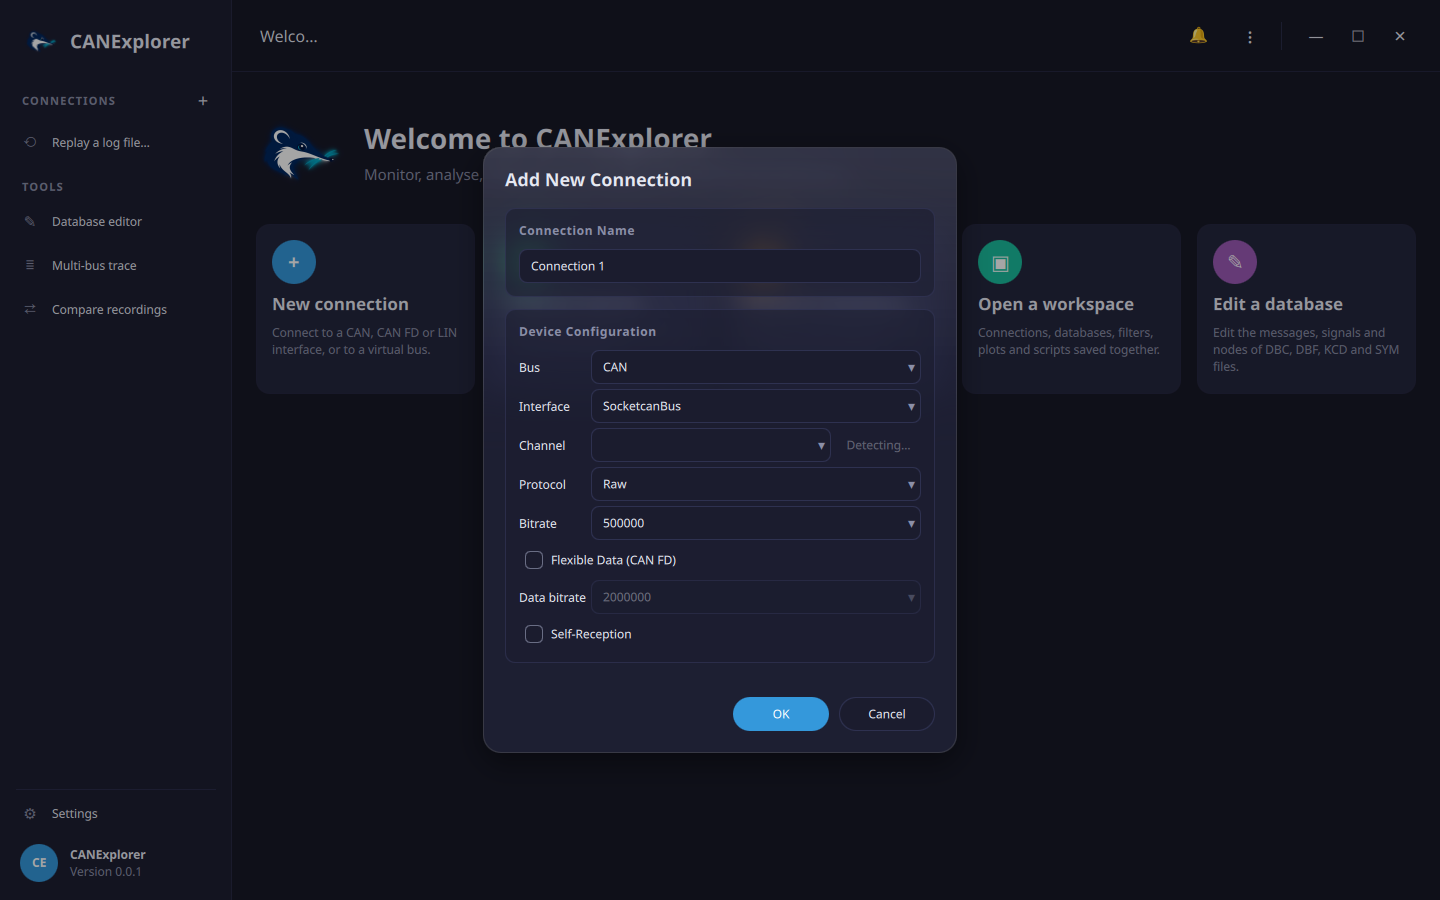
Task: Click the Detecting... status text
Action: point(878,445)
